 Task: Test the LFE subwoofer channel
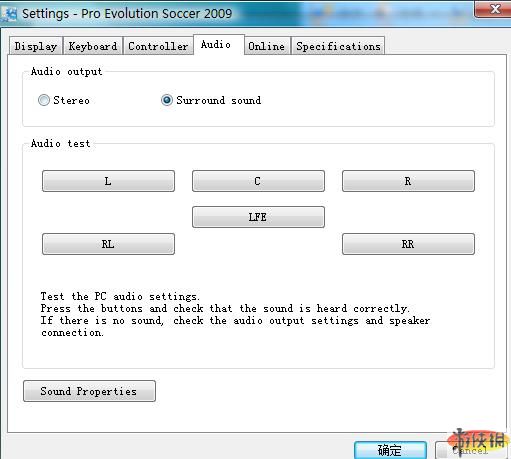pos(258,217)
